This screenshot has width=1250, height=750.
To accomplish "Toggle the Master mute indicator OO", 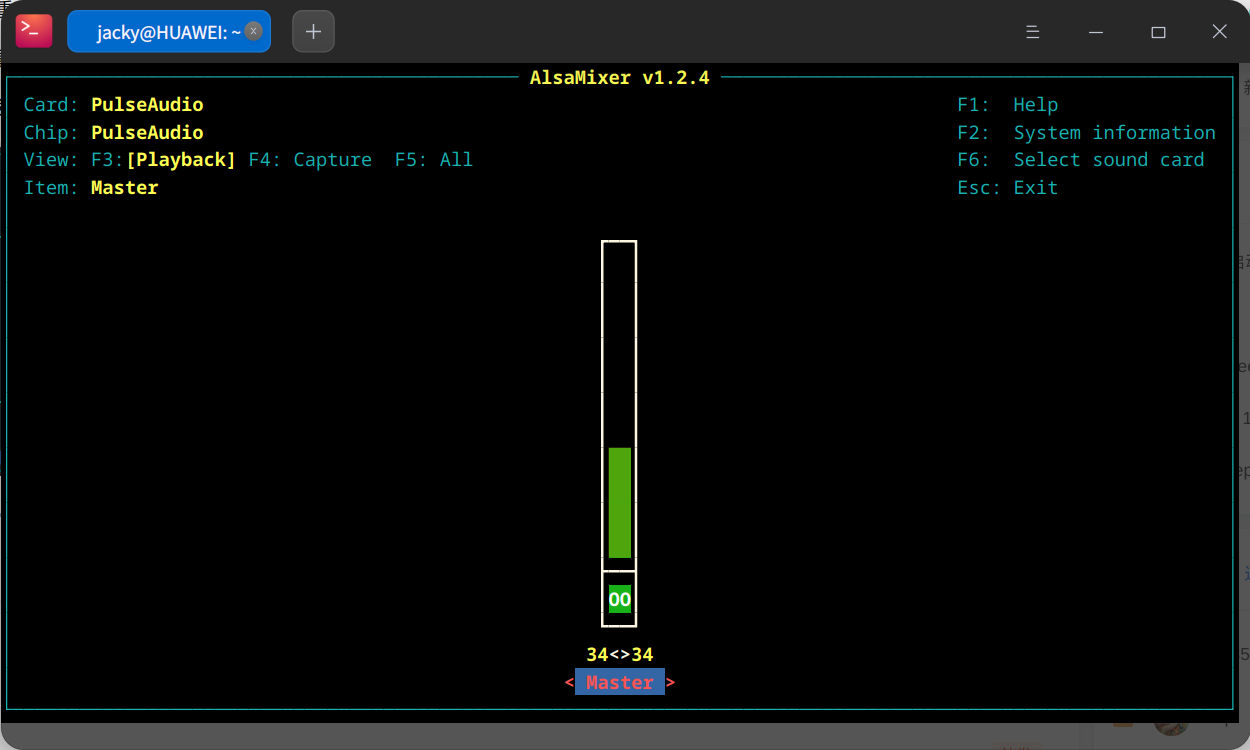I will pos(620,600).
